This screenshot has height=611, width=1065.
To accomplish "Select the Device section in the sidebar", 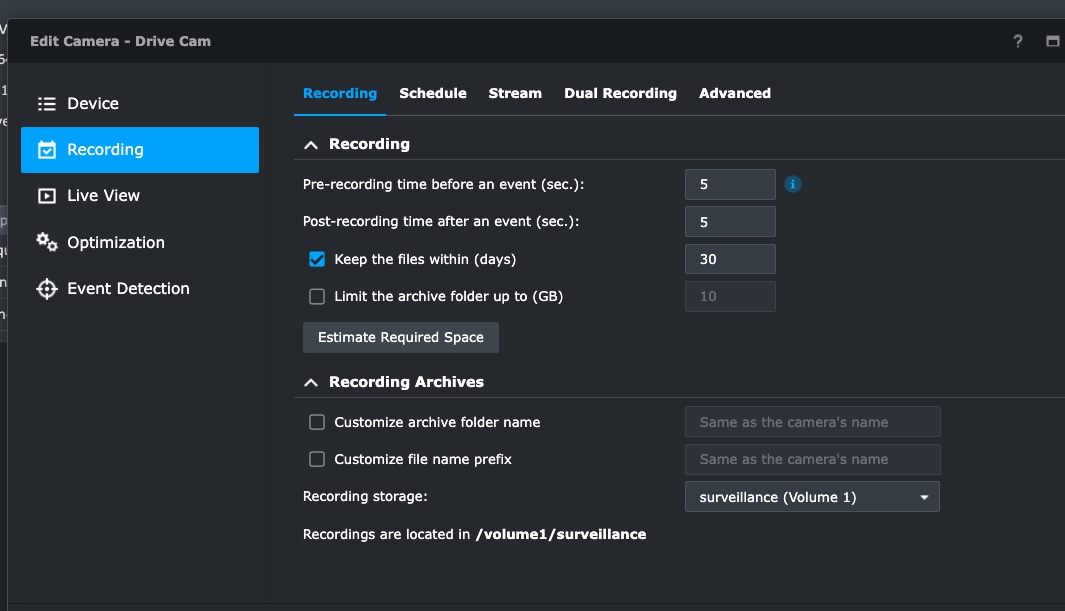I will tap(92, 103).
